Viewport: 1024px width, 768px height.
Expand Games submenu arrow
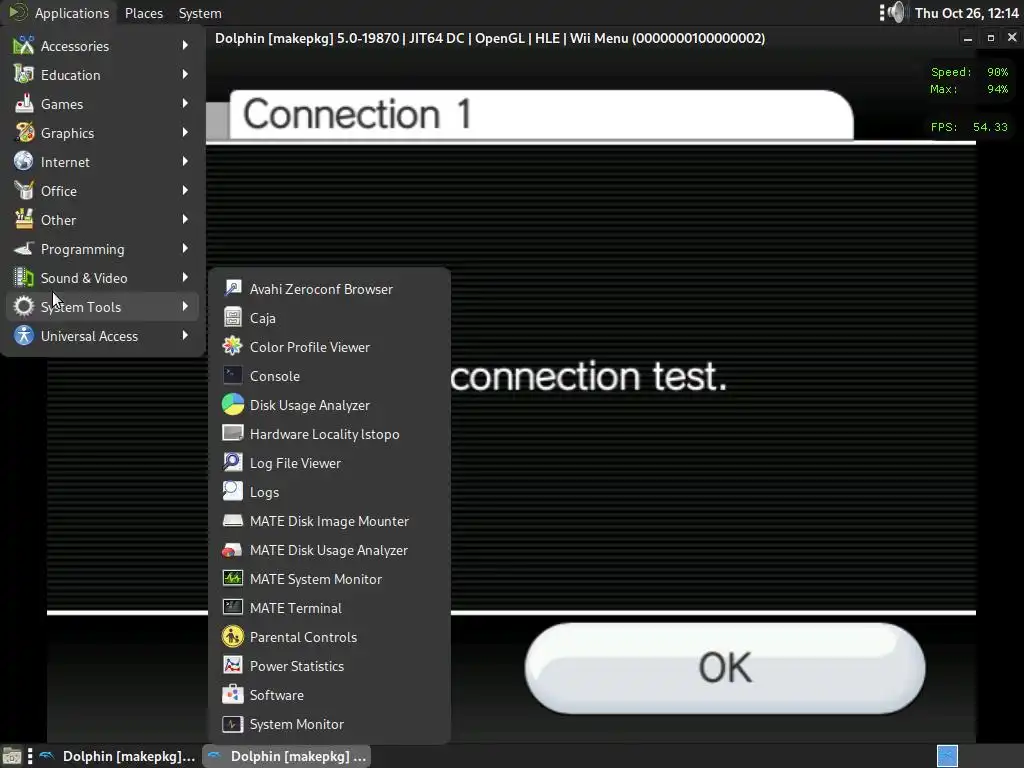coord(185,104)
